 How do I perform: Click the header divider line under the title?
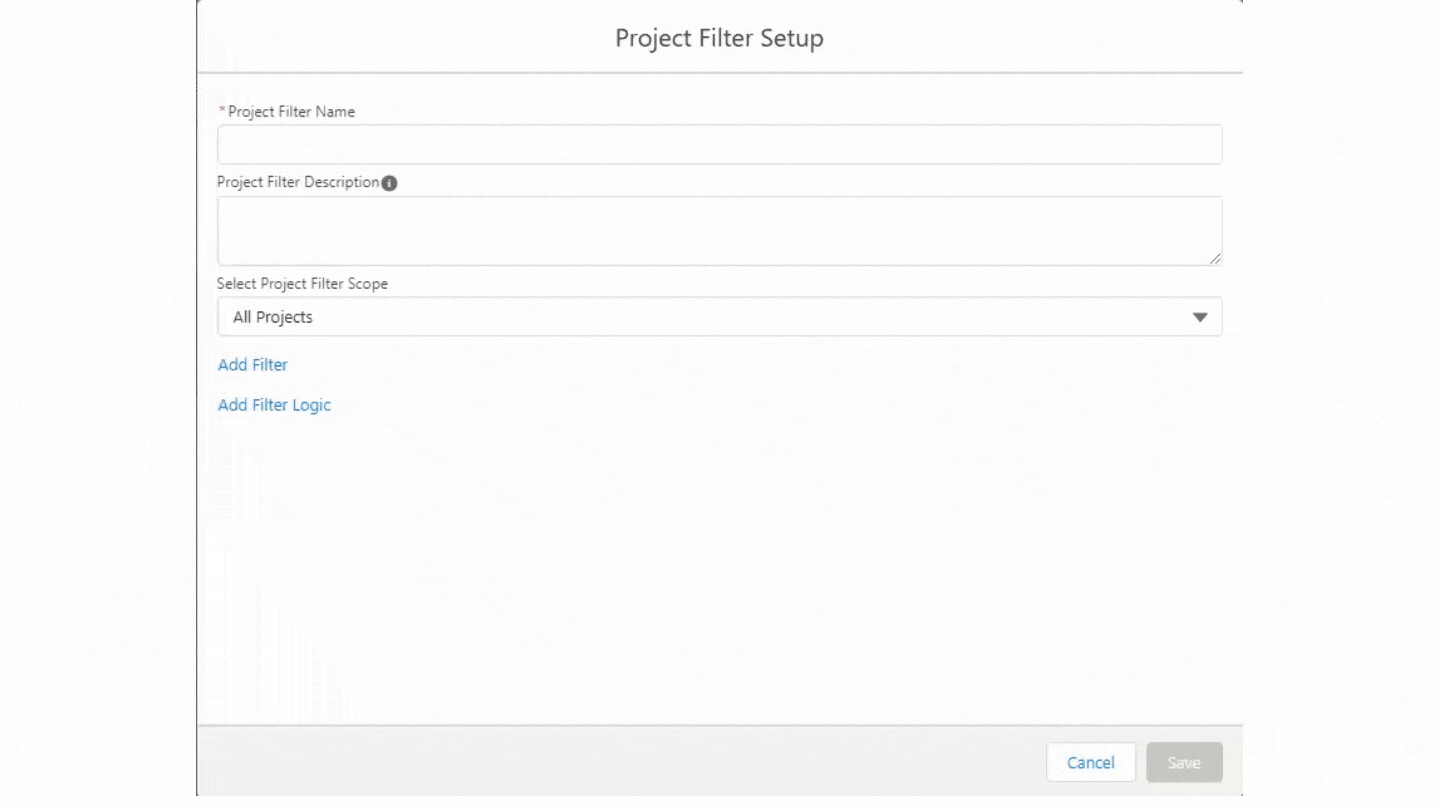pyautogui.click(x=719, y=73)
